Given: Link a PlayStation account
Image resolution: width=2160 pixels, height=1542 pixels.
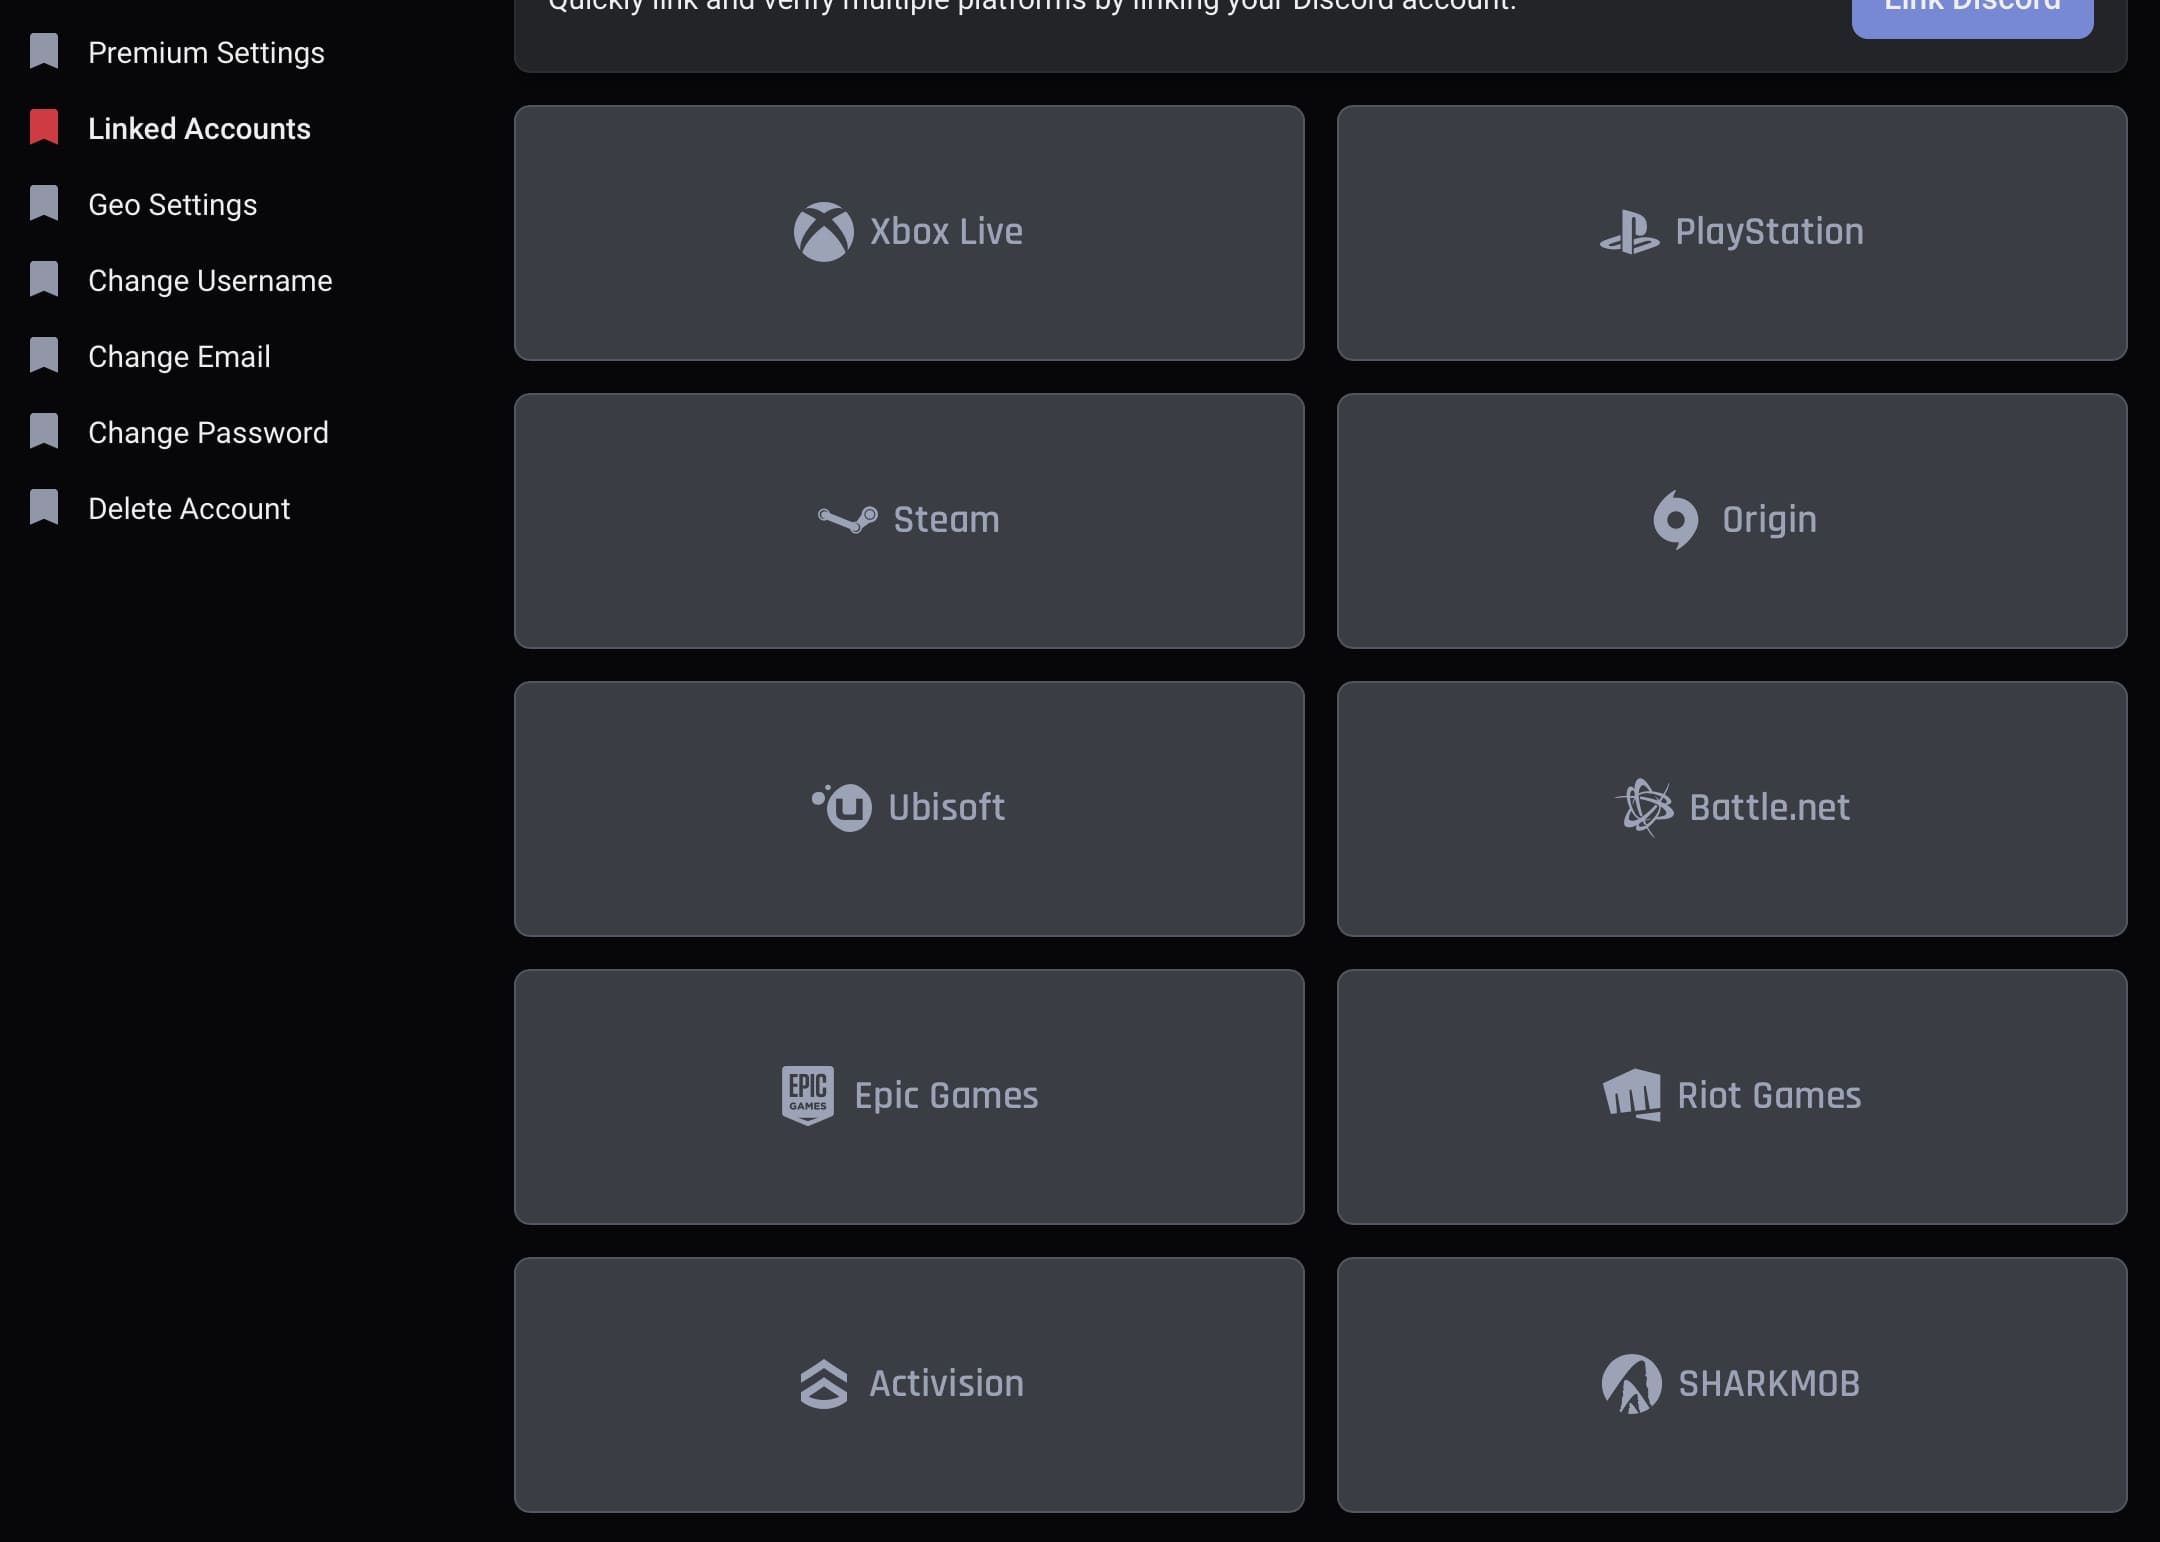Looking at the screenshot, I should pos(1732,233).
